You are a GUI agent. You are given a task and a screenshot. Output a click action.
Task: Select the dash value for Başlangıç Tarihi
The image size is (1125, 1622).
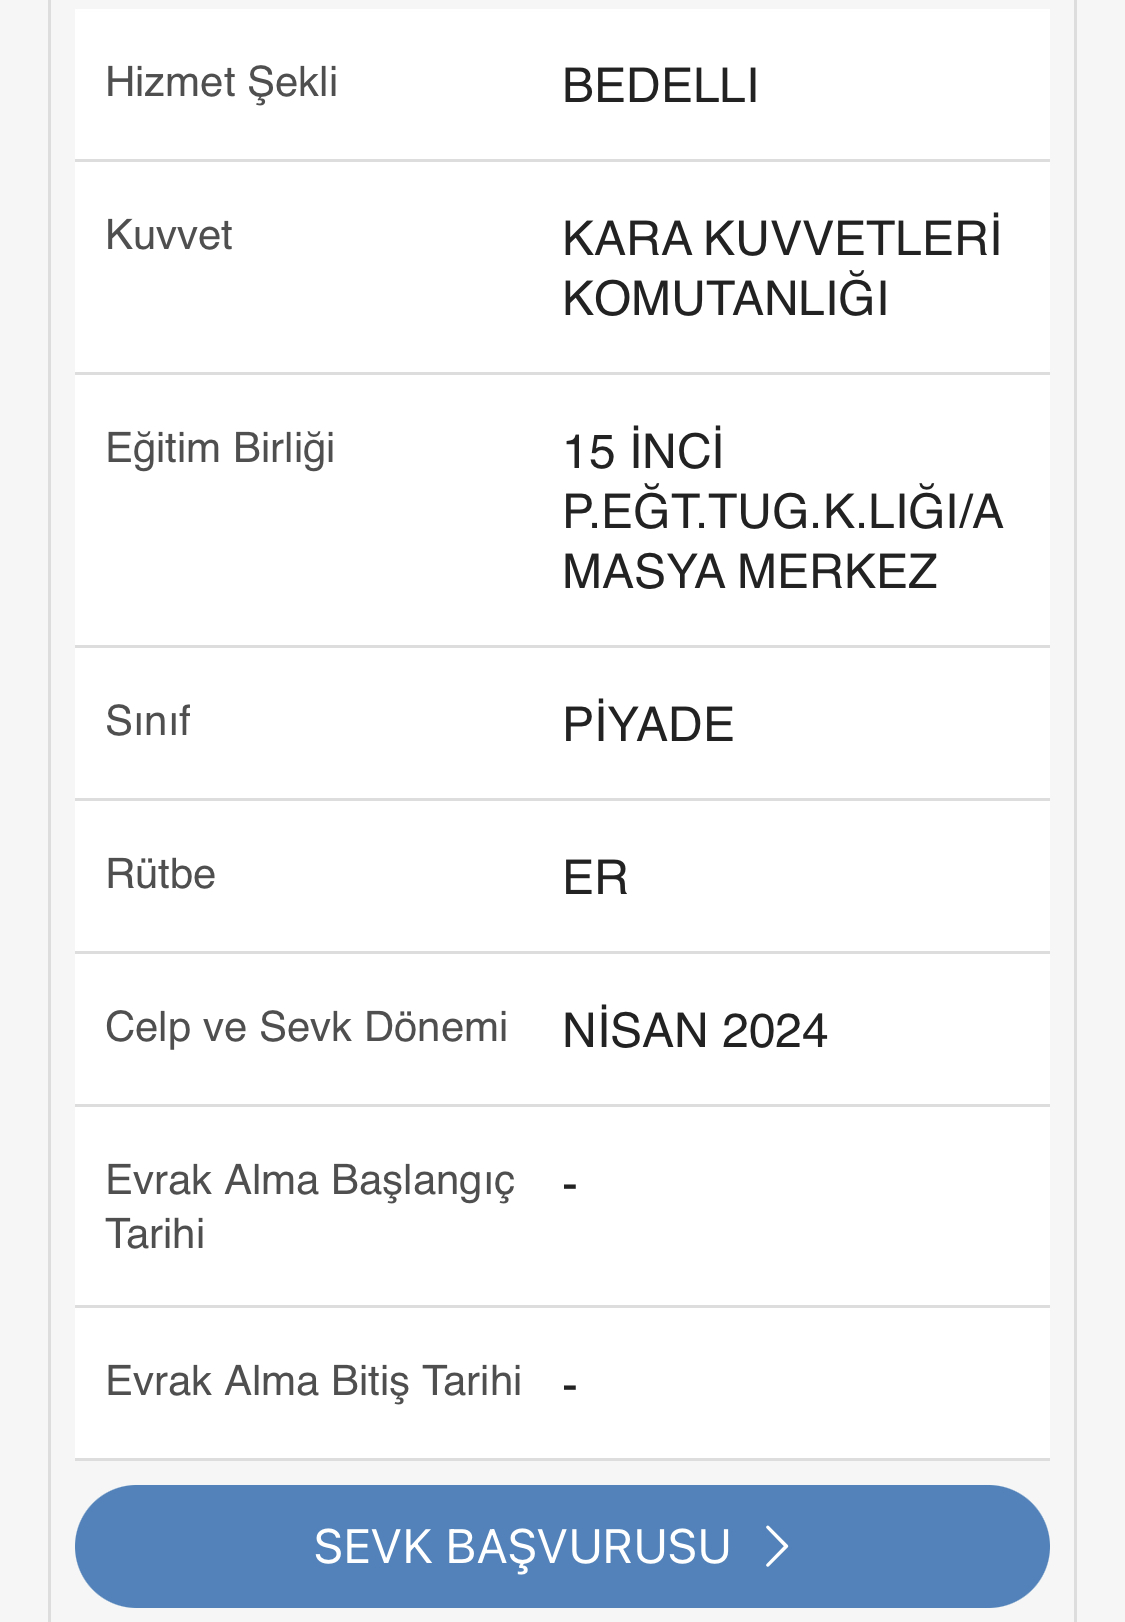click(570, 1187)
